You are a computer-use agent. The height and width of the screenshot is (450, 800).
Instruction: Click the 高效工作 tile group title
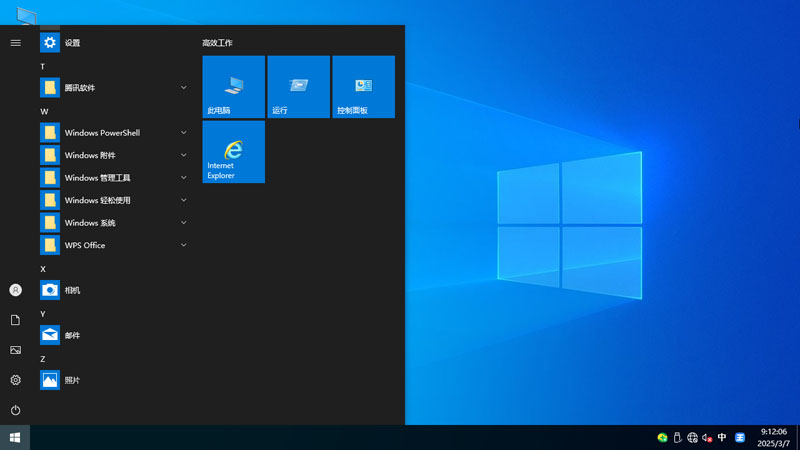tap(217, 43)
